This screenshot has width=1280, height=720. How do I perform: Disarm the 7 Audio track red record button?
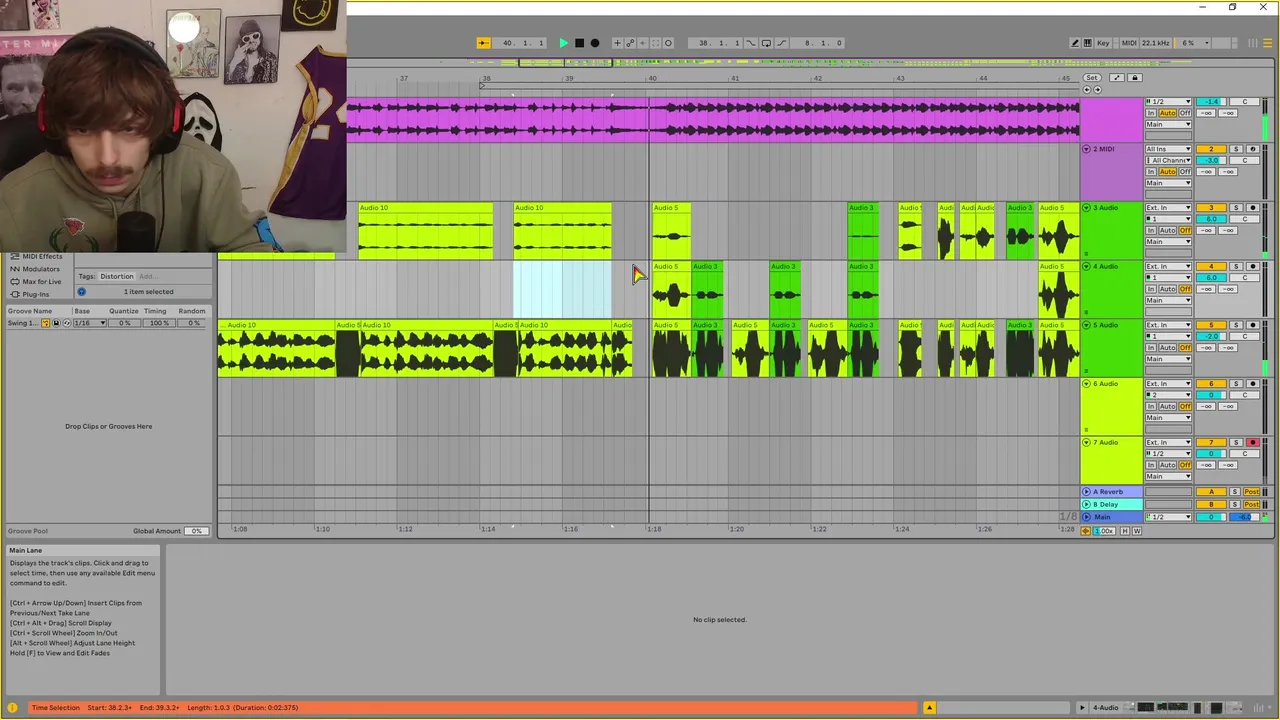[1252, 443]
